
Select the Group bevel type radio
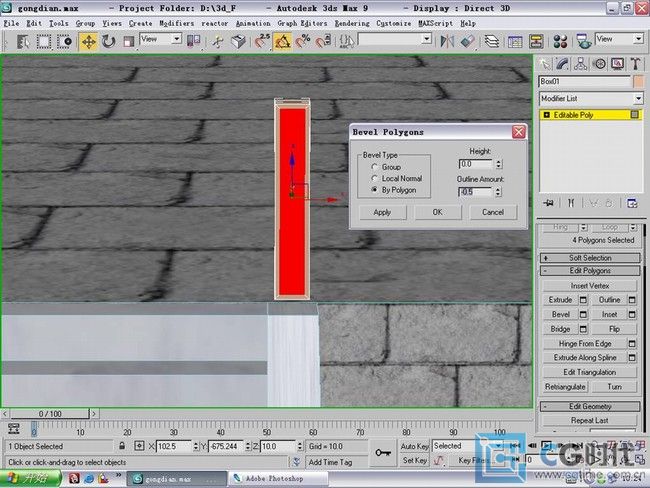pyautogui.click(x=374, y=167)
